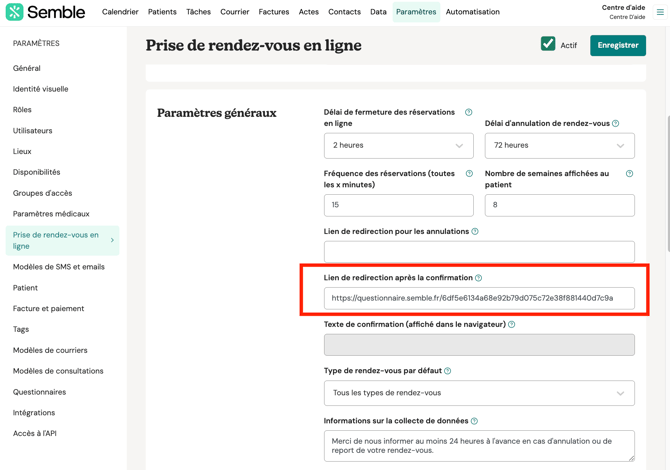Open the Calendrier menu

120,12
